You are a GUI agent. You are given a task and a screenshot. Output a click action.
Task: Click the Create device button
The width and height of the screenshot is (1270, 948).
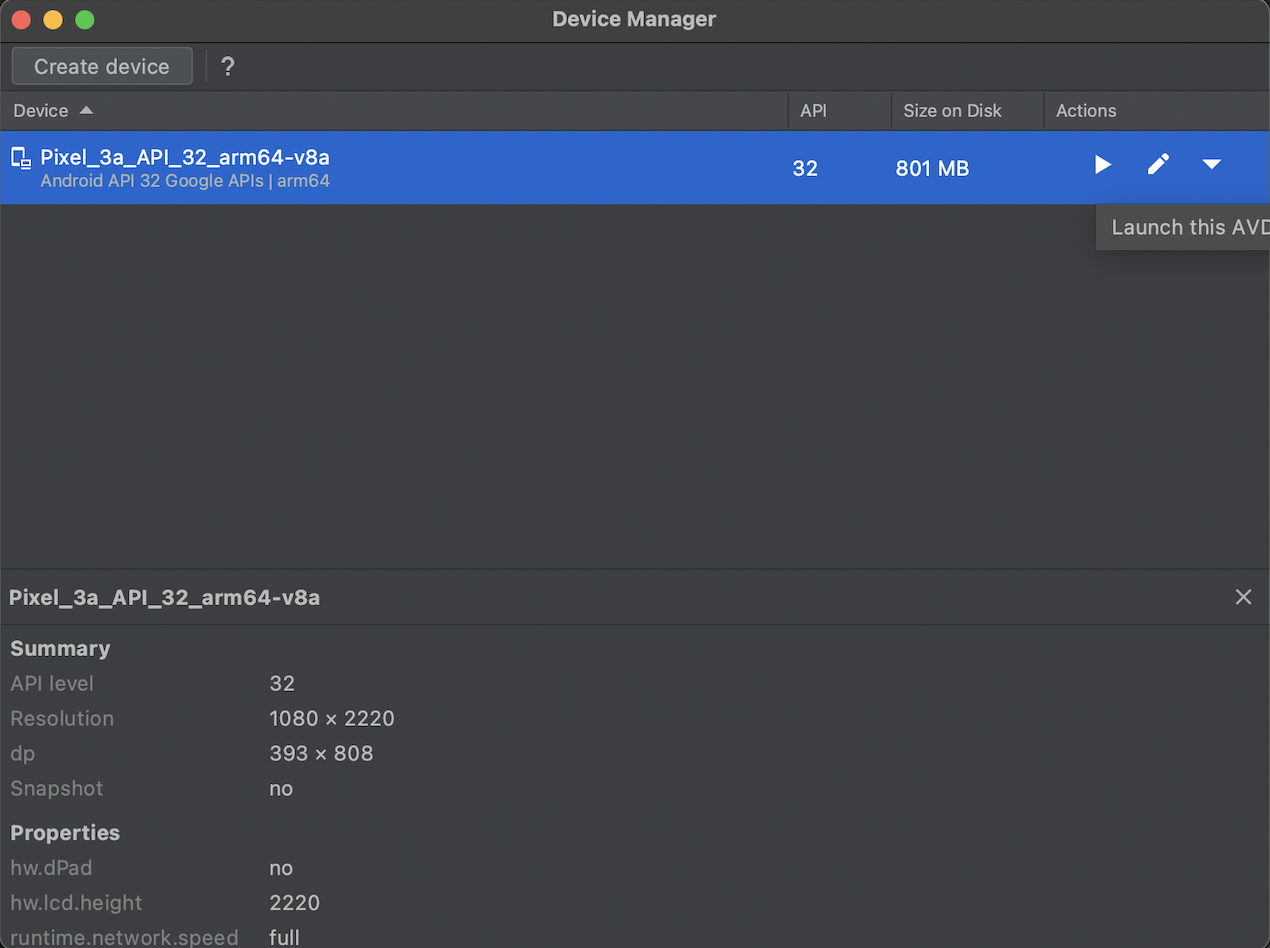coord(102,67)
